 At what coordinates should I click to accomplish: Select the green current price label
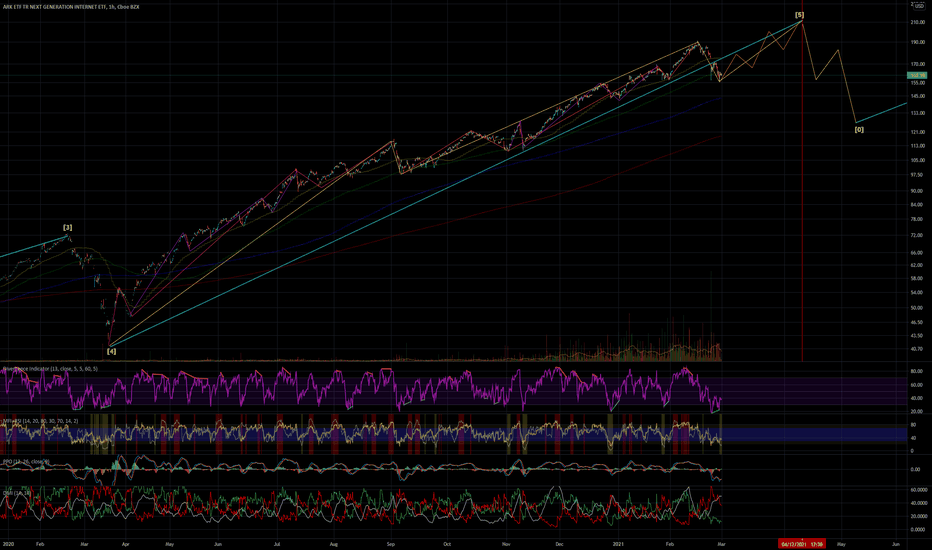click(917, 76)
